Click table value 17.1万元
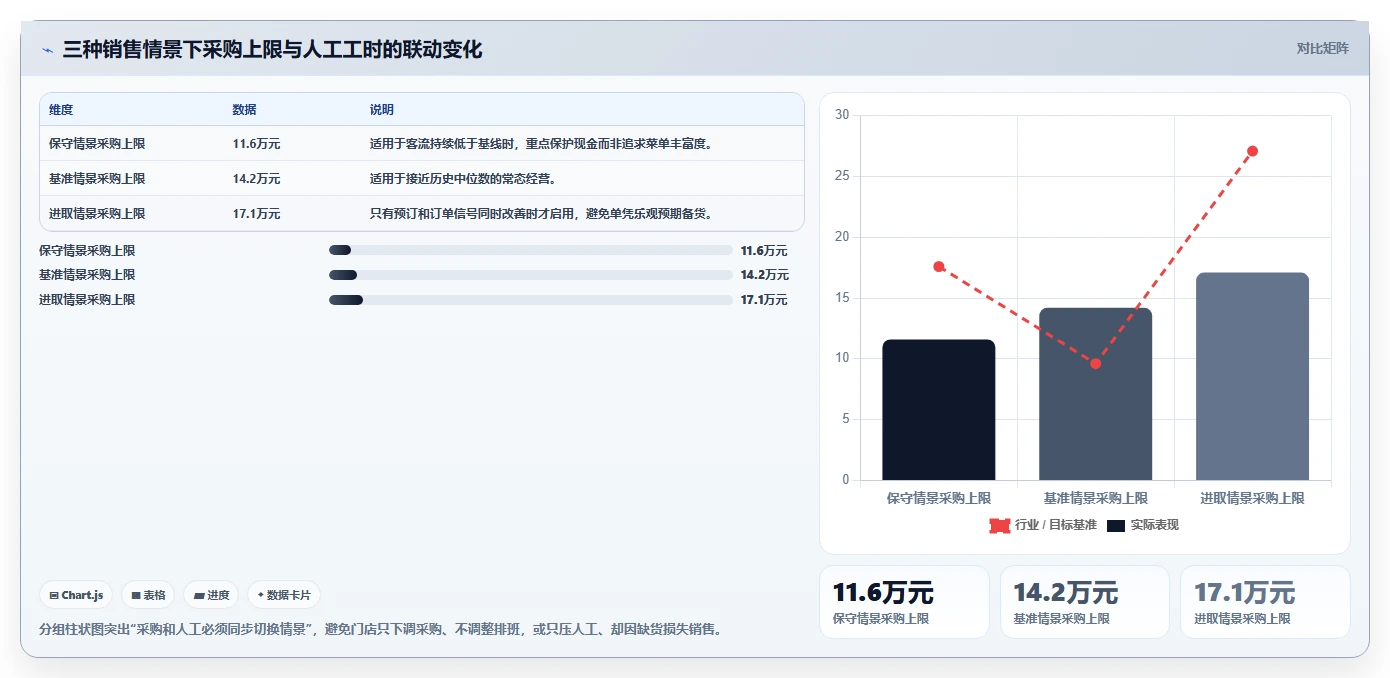Image resolution: width=1390 pixels, height=678 pixels. point(256,214)
